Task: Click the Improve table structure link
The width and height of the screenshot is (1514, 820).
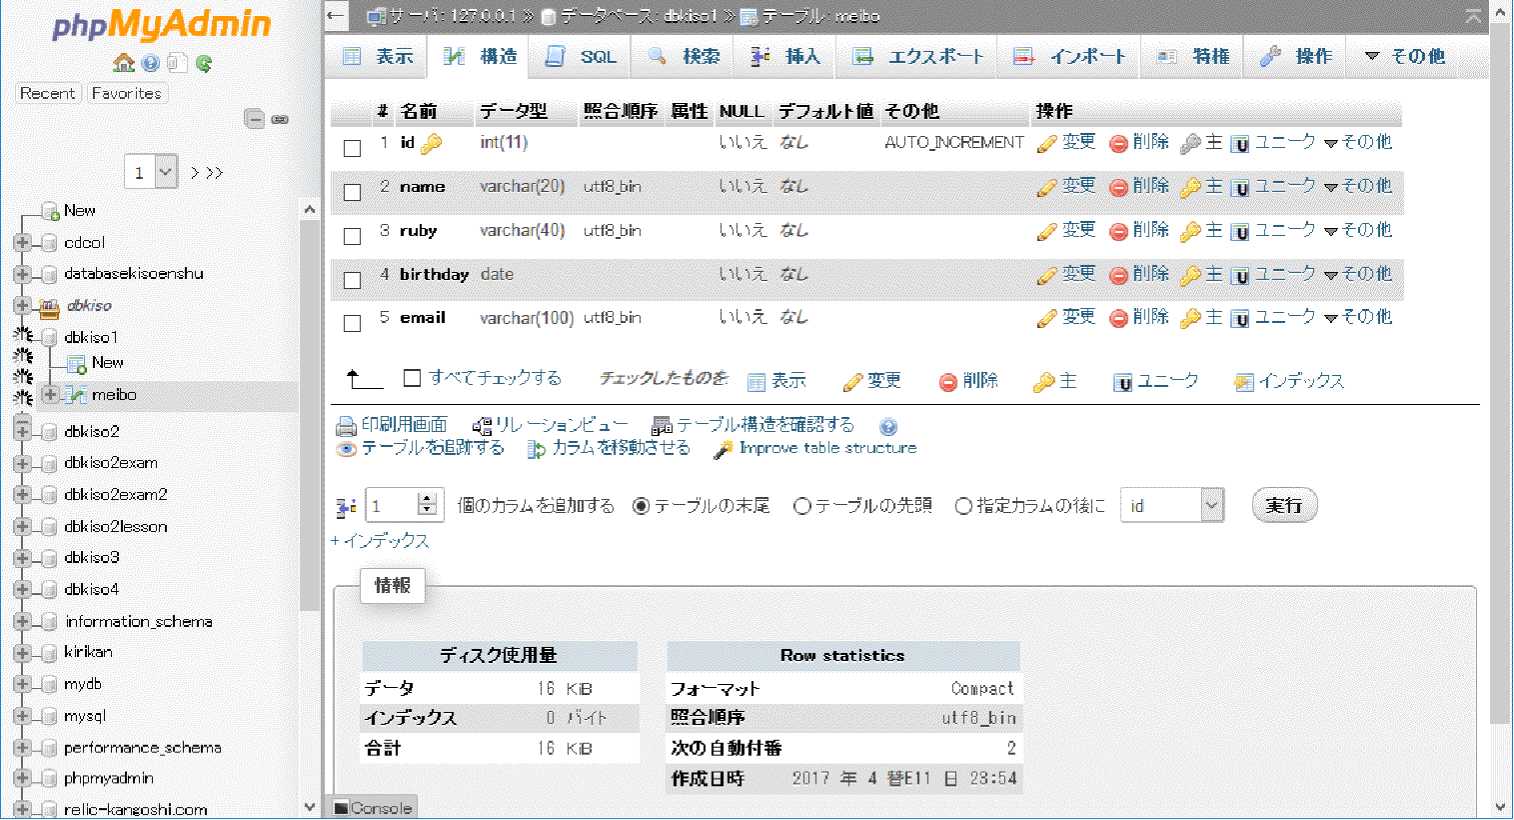Action: pyautogui.click(x=827, y=448)
